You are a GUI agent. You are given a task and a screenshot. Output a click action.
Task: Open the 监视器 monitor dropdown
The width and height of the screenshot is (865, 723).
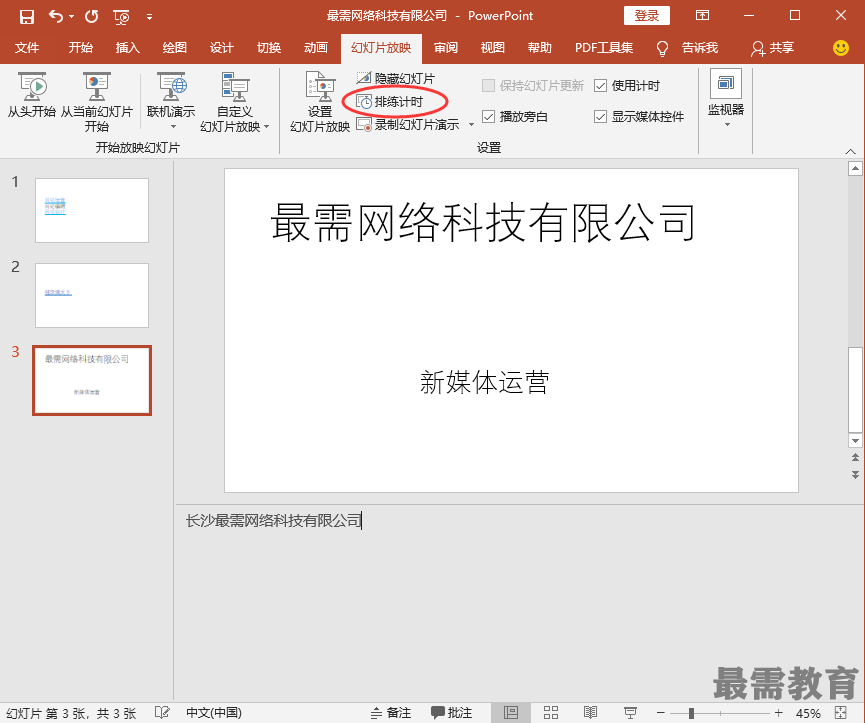click(726, 98)
